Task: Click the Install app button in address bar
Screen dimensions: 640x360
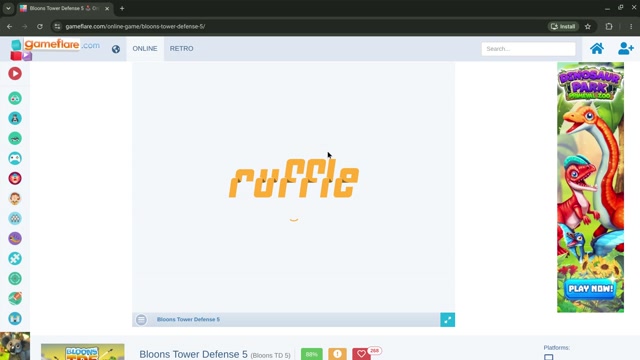Action: [x=563, y=27]
